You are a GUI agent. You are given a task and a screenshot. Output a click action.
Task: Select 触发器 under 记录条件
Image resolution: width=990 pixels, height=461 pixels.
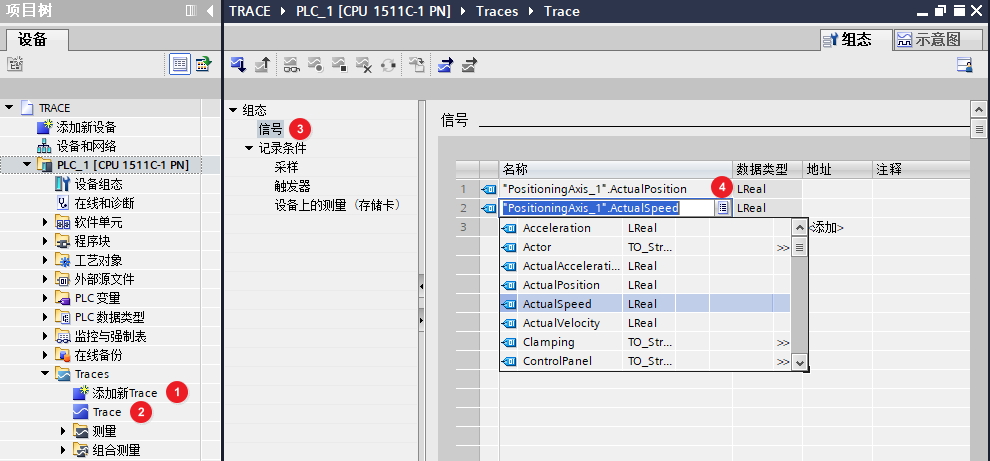(292, 186)
